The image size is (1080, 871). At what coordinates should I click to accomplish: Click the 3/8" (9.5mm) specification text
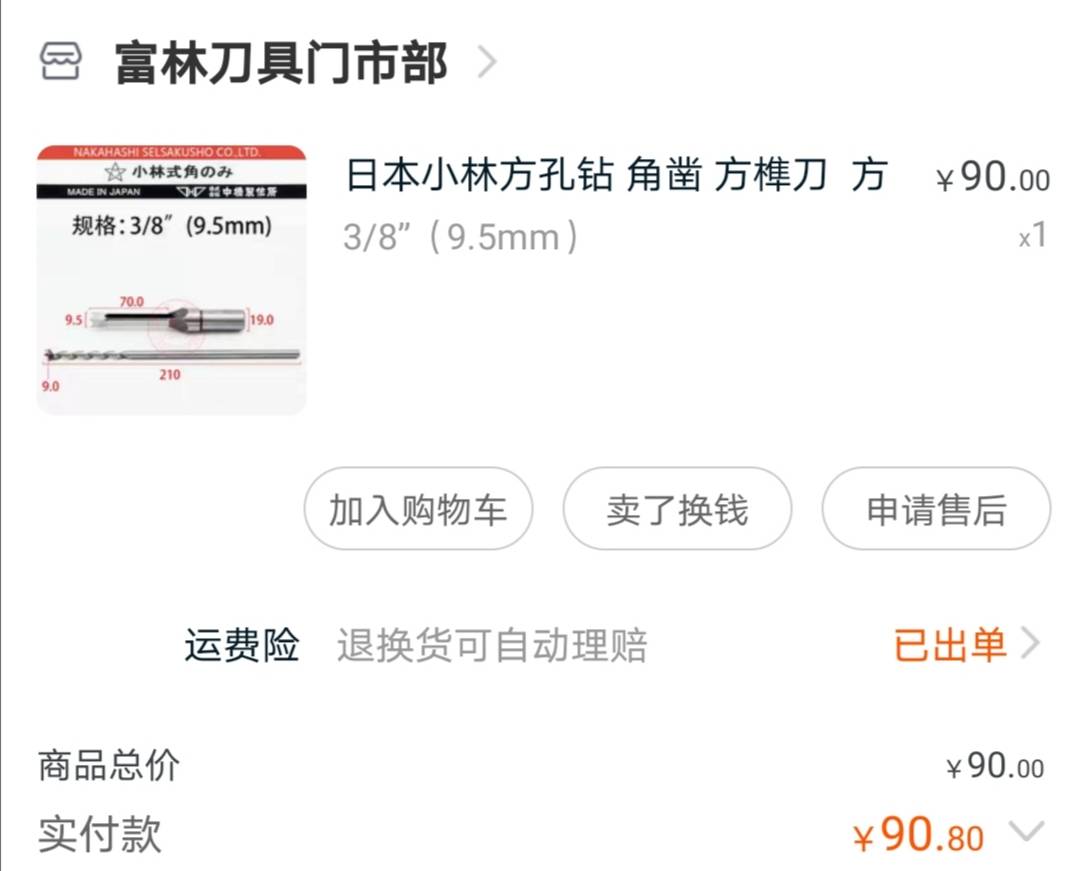pos(461,237)
